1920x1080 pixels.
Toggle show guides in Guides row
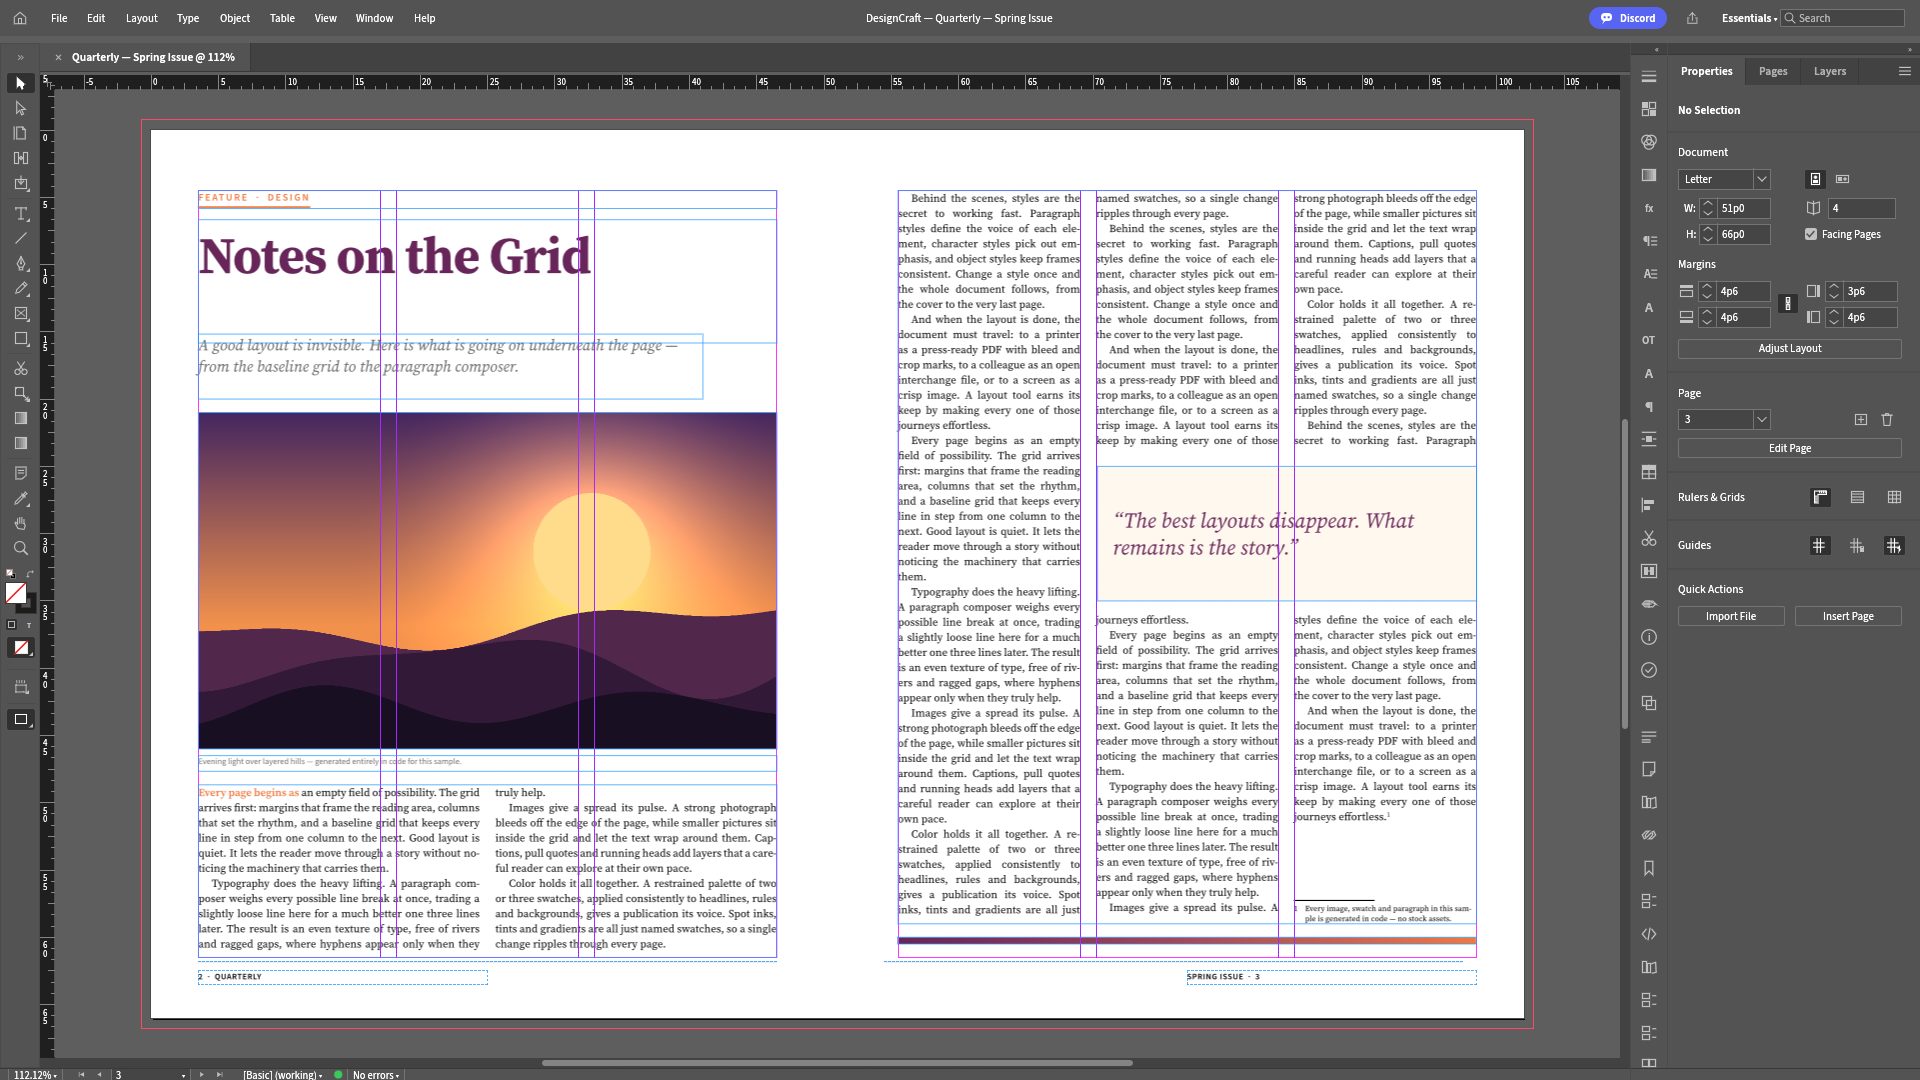pos(1819,546)
